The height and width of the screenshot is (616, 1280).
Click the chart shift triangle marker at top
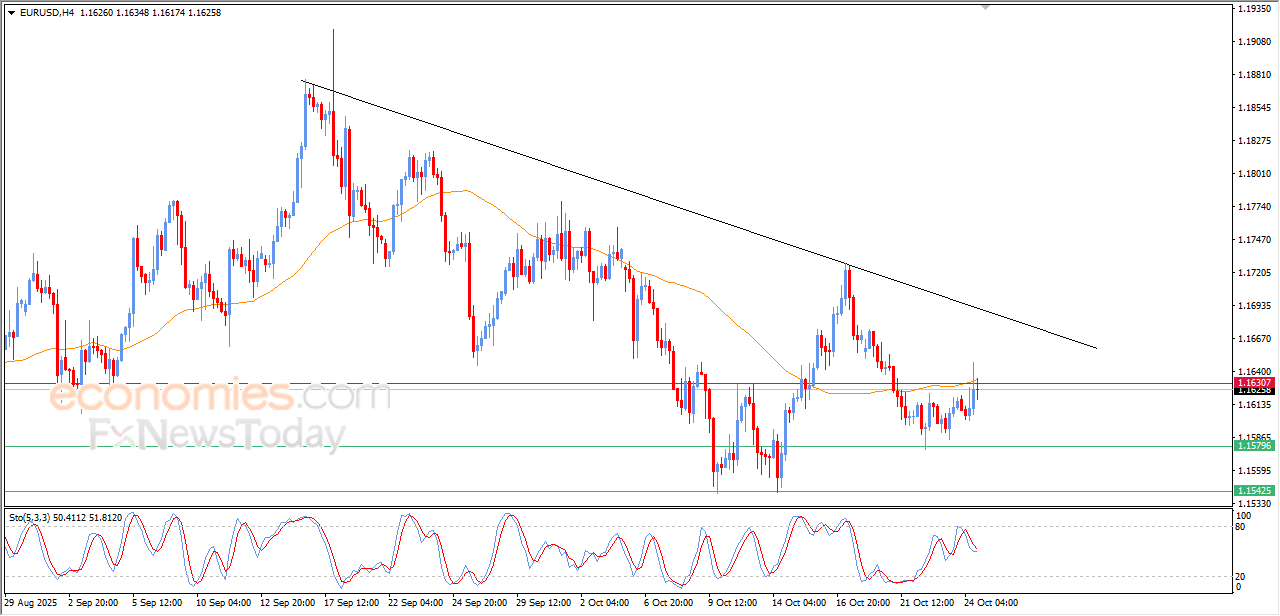click(987, 8)
